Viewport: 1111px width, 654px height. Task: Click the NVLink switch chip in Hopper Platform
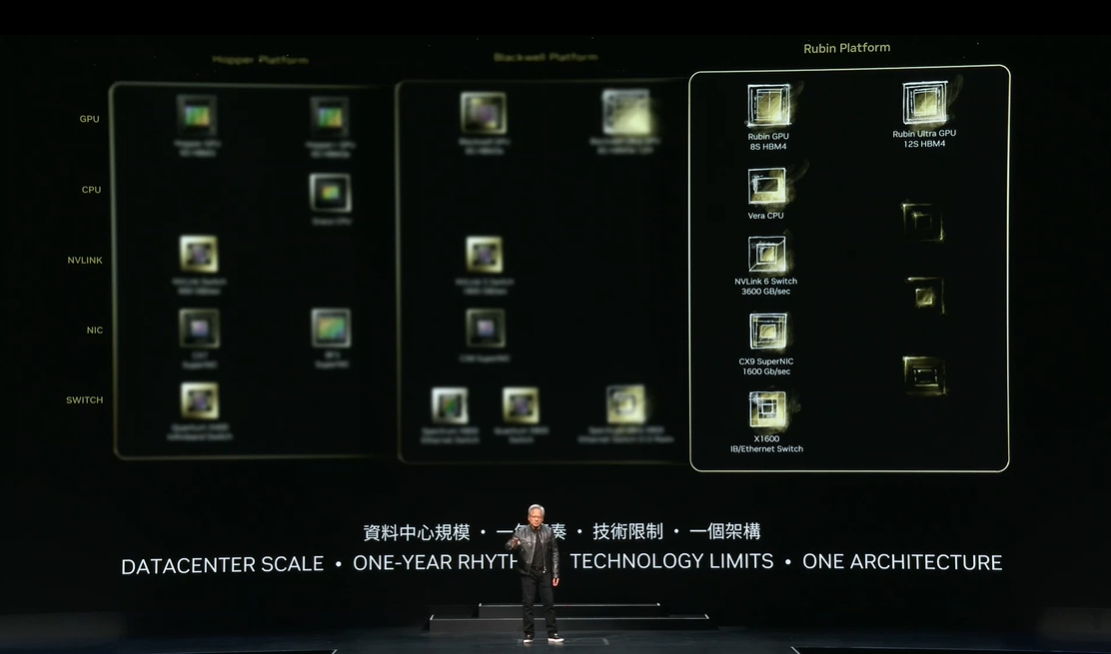(199, 254)
